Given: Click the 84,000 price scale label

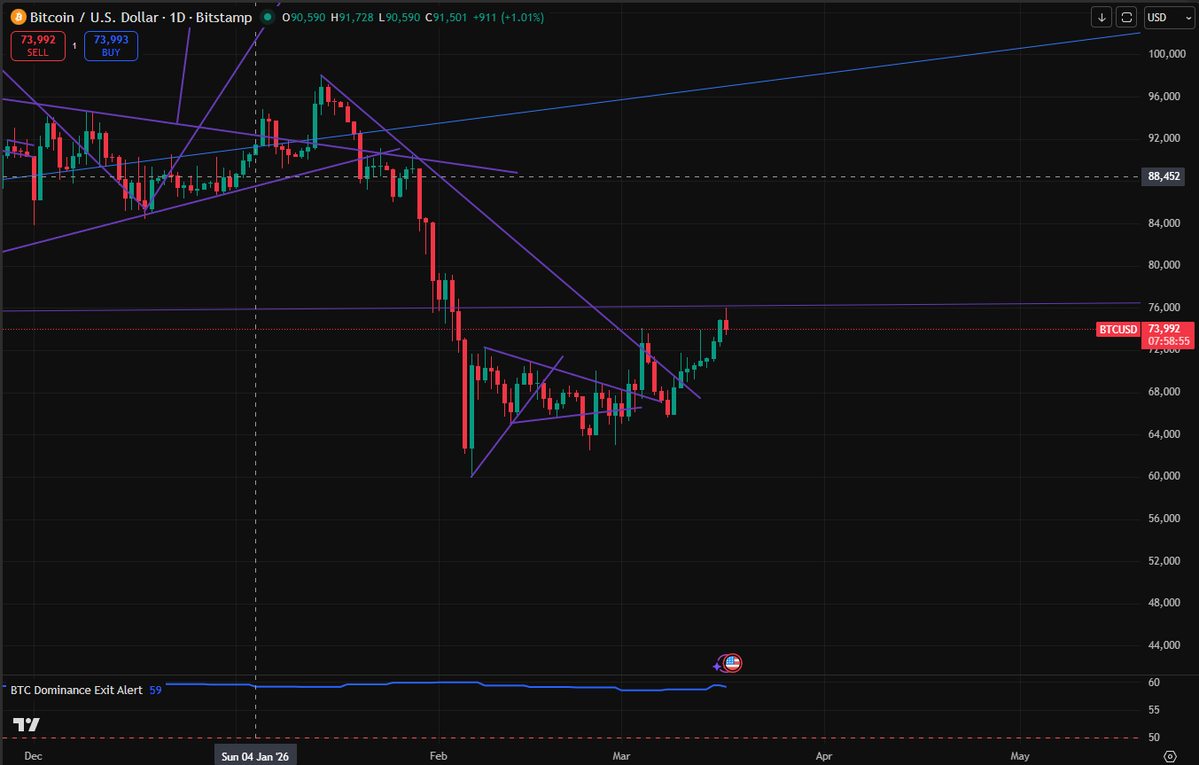Looking at the screenshot, I should 1164,223.
